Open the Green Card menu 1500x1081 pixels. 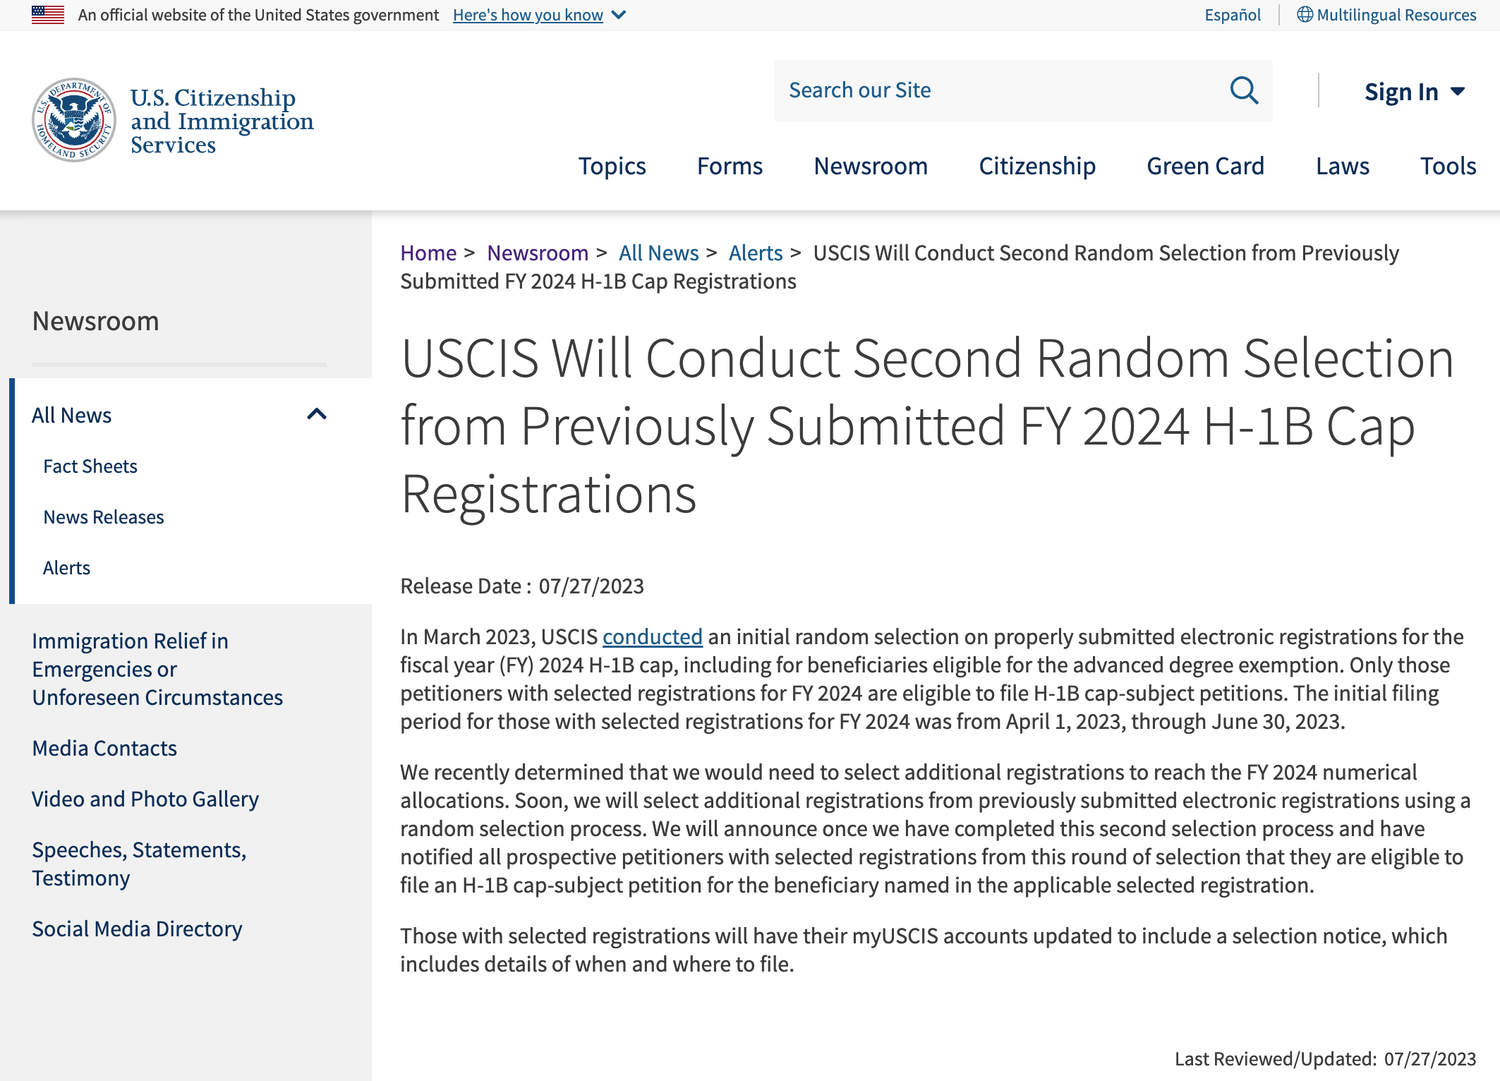click(x=1205, y=166)
